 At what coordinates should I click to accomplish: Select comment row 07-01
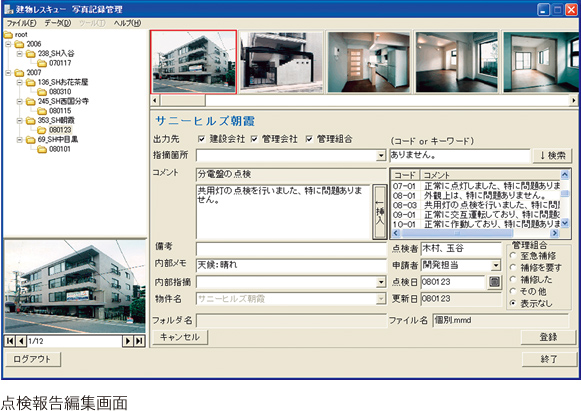click(476, 186)
